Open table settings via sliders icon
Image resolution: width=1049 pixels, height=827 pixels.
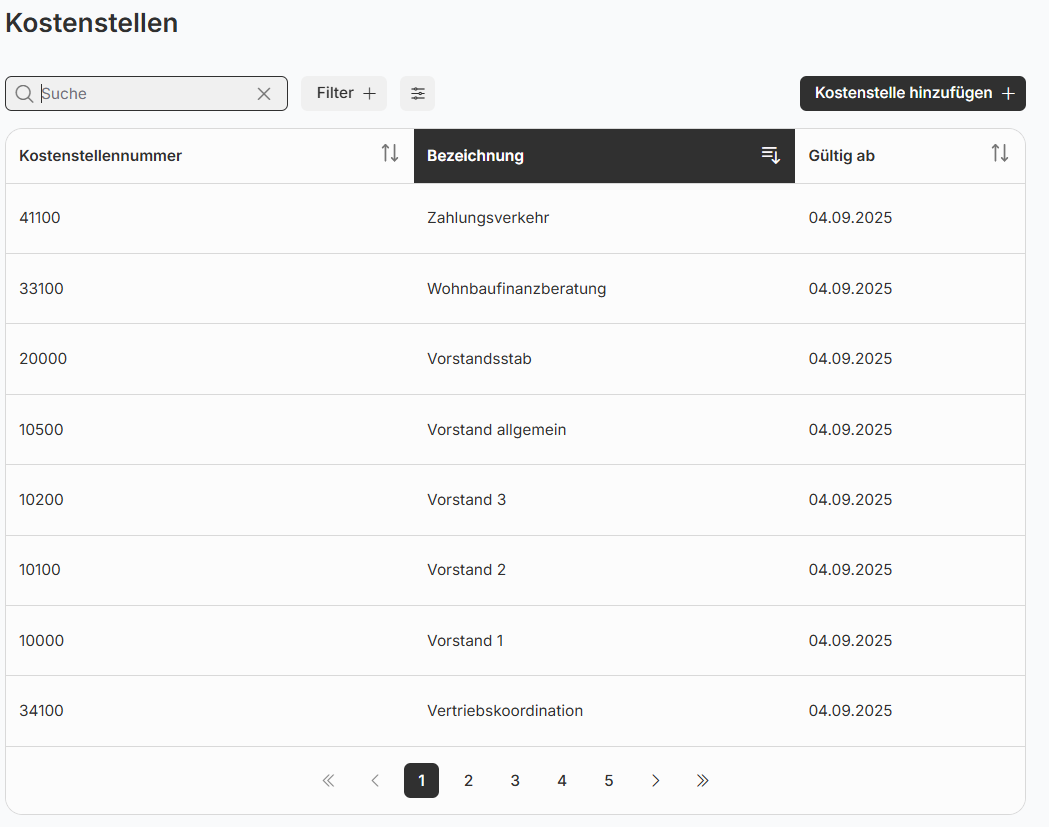417,93
